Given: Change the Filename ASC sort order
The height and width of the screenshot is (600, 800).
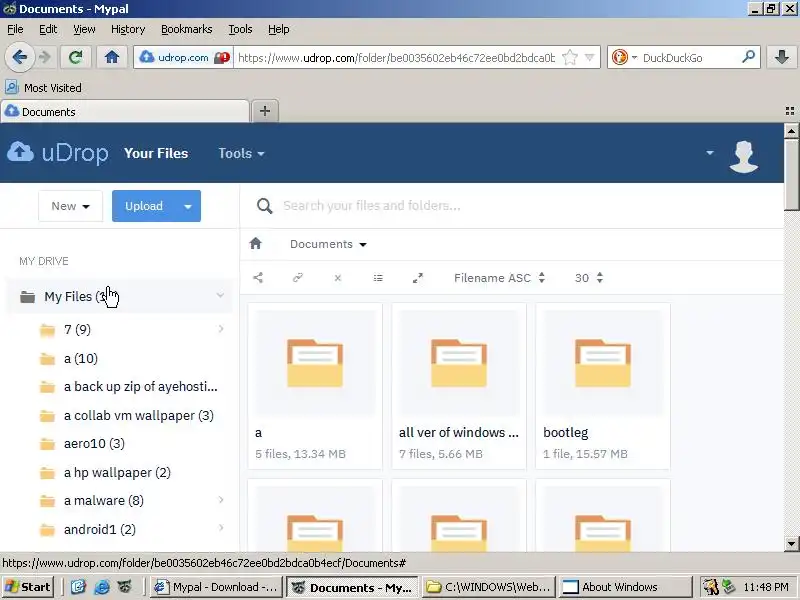Looking at the screenshot, I should [499, 278].
